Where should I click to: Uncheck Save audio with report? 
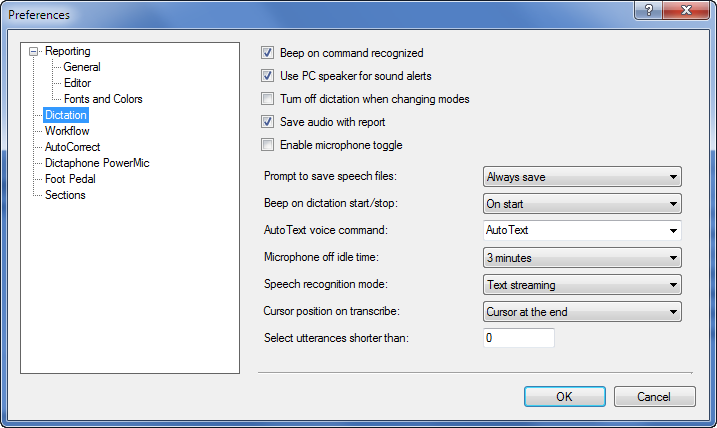tap(268, 122)
